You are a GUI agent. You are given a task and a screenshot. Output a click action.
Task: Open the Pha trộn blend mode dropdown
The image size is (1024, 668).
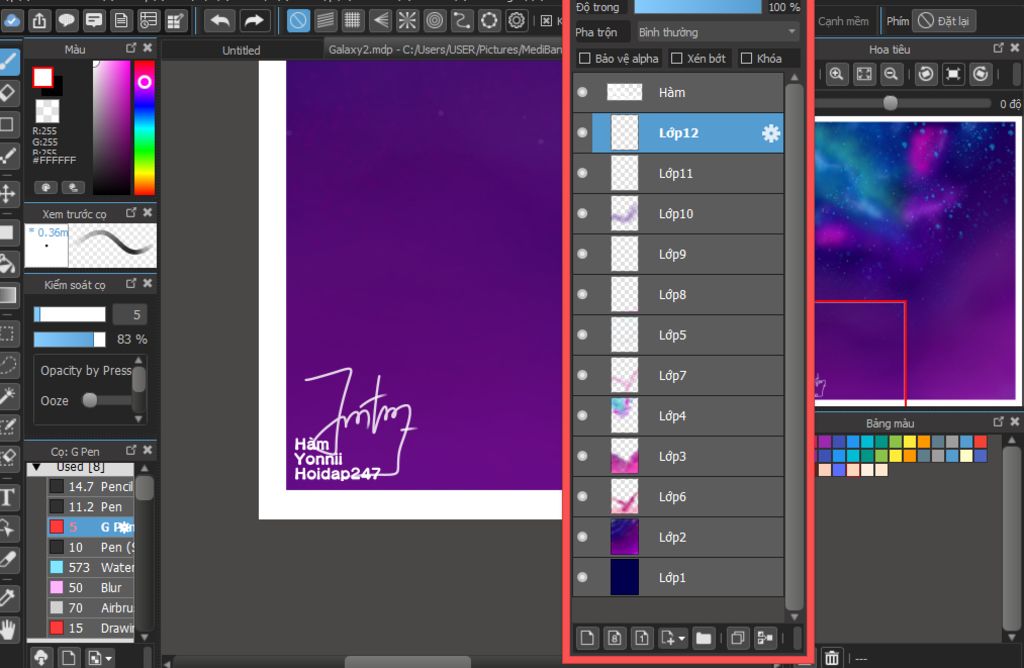pos(717,32)
